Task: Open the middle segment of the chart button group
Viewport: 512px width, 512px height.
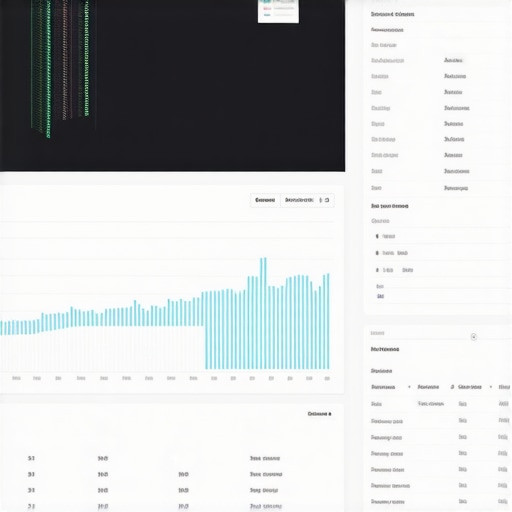Action: pos(299,200)
